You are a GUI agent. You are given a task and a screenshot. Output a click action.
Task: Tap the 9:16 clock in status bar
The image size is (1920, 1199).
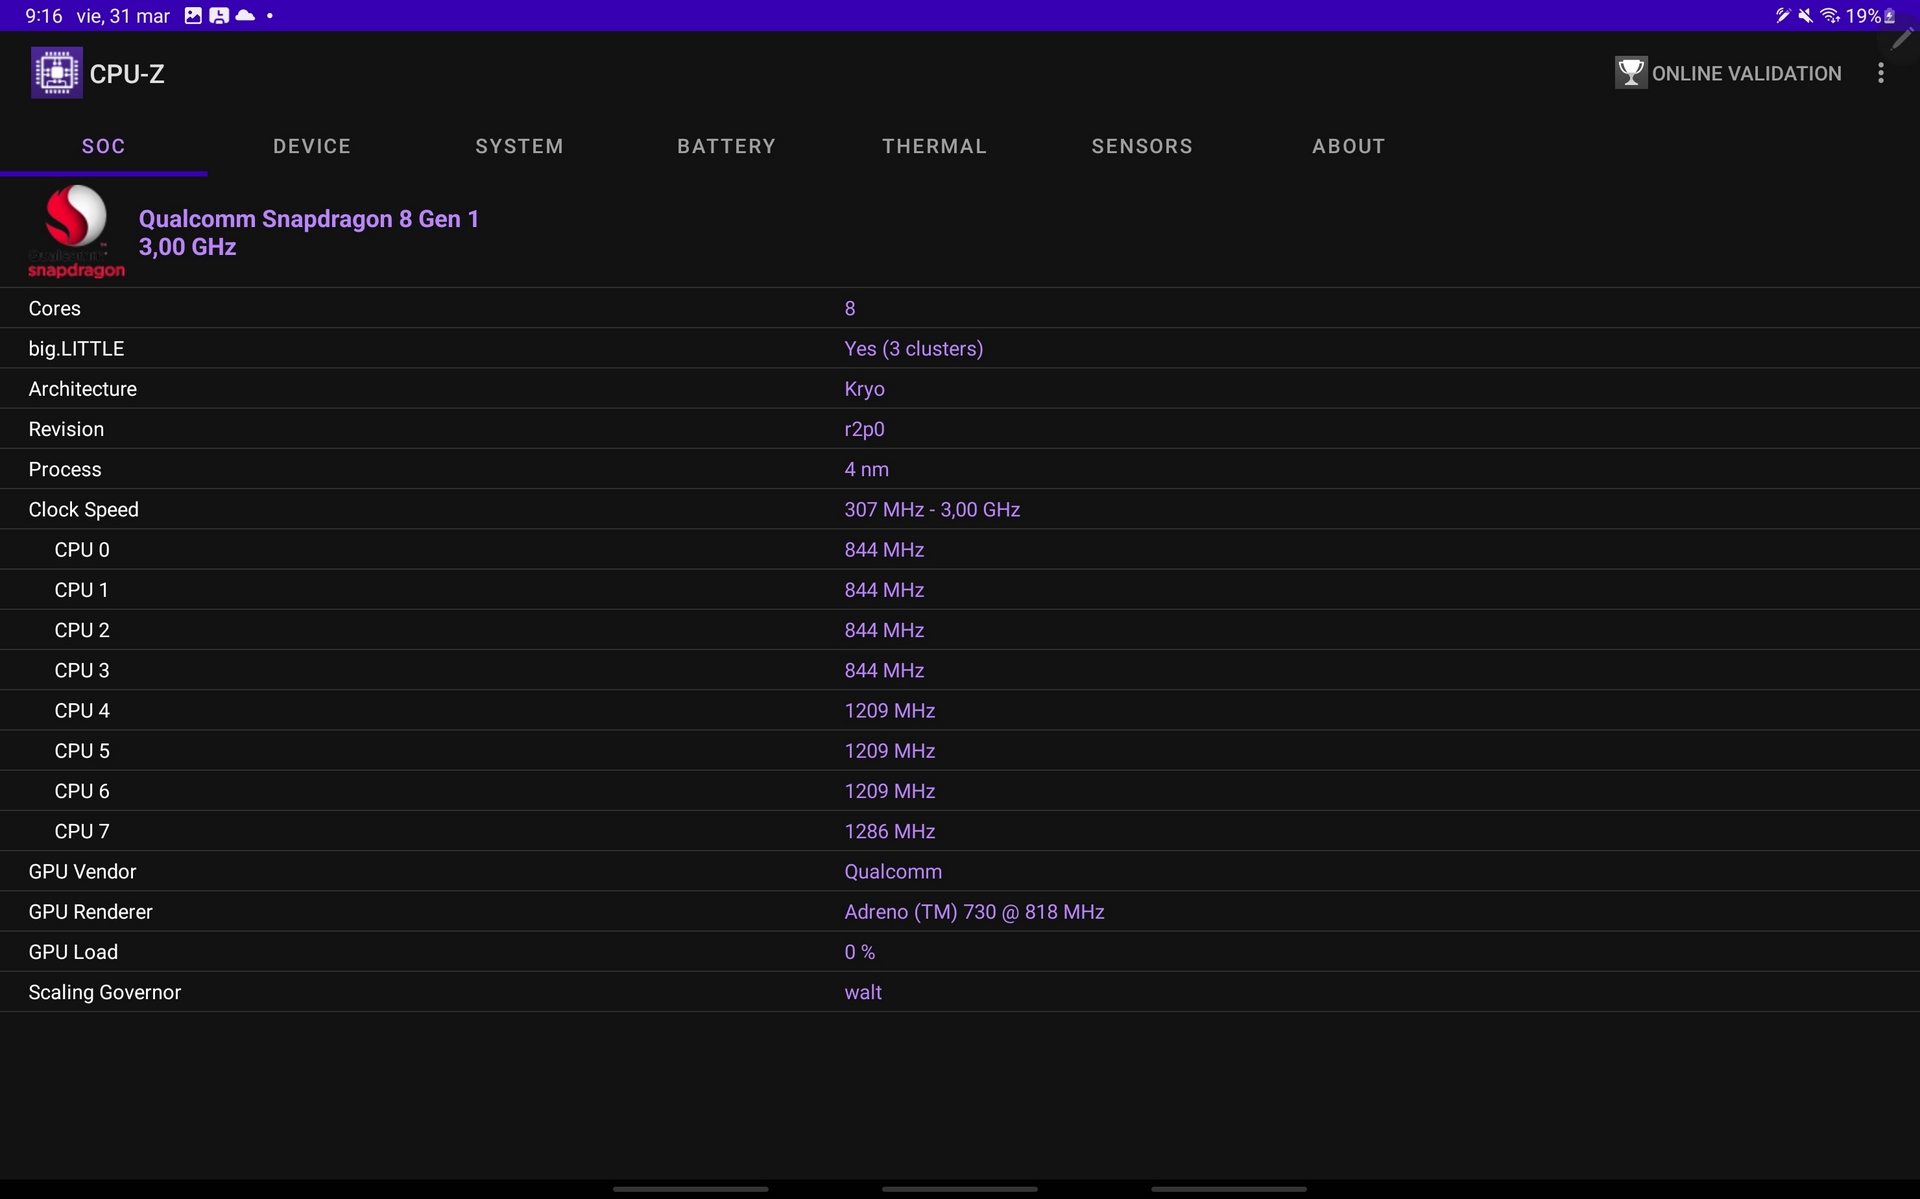(x=44, y=16)
